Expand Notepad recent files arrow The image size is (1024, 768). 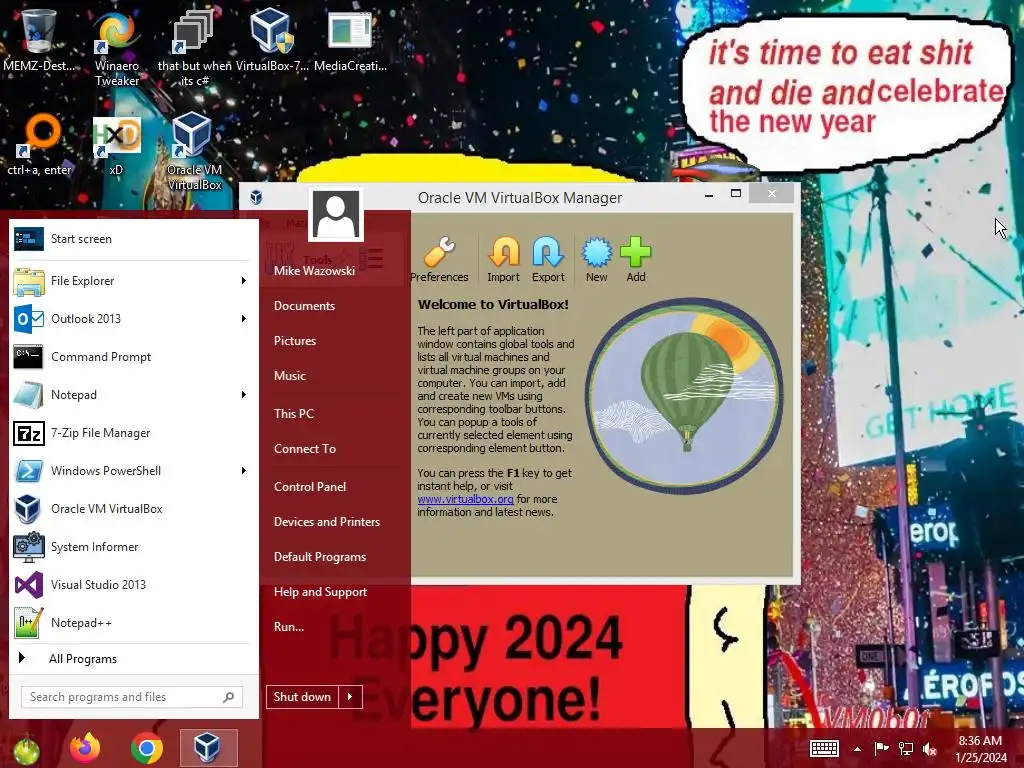pos(244,394)
